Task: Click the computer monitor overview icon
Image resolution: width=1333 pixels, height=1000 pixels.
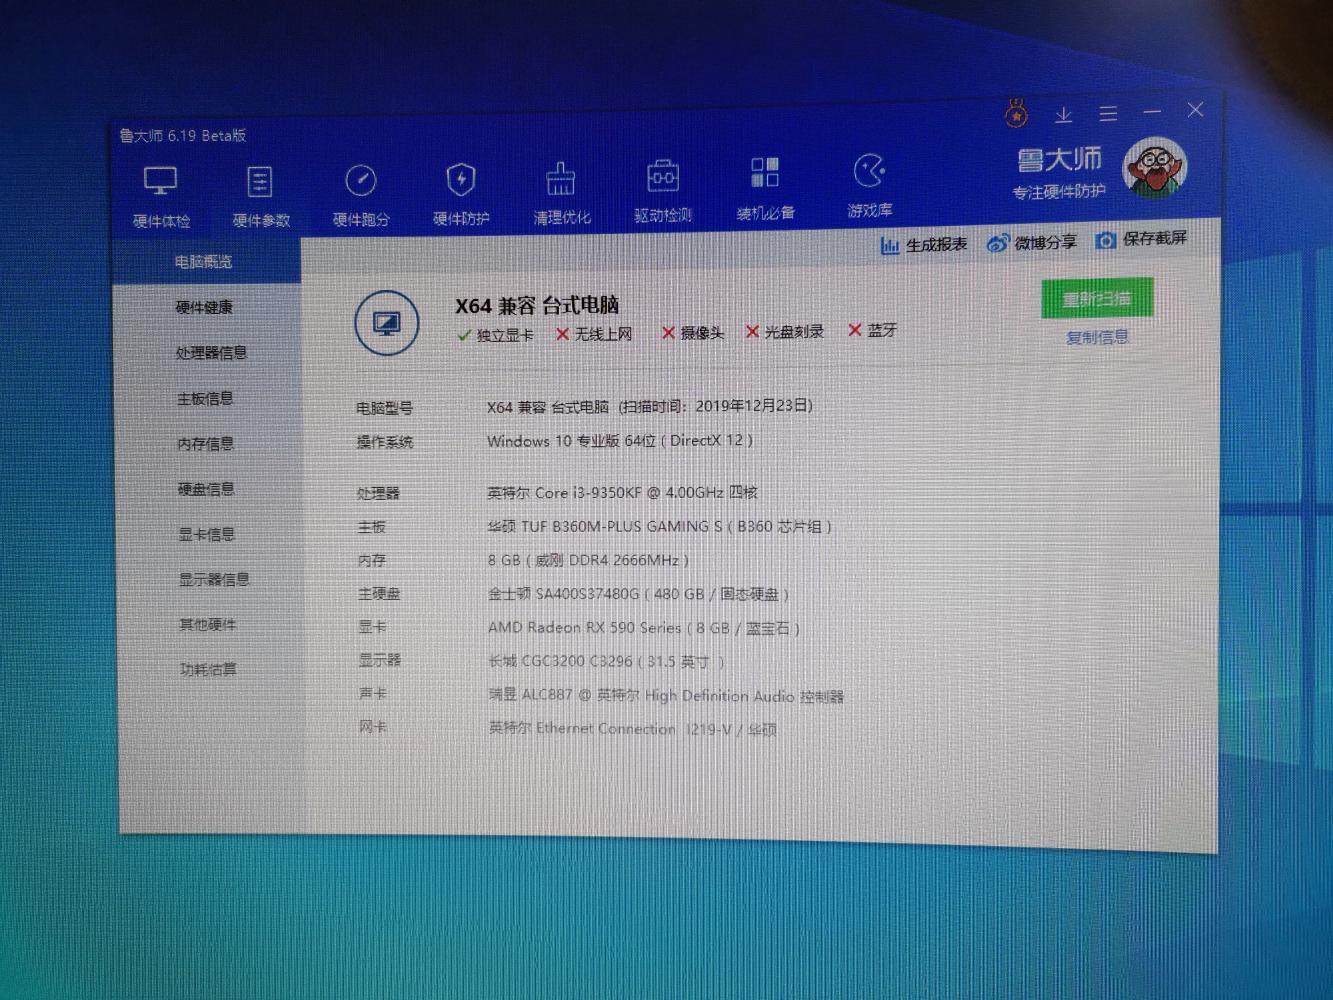Action: [386, 323]
